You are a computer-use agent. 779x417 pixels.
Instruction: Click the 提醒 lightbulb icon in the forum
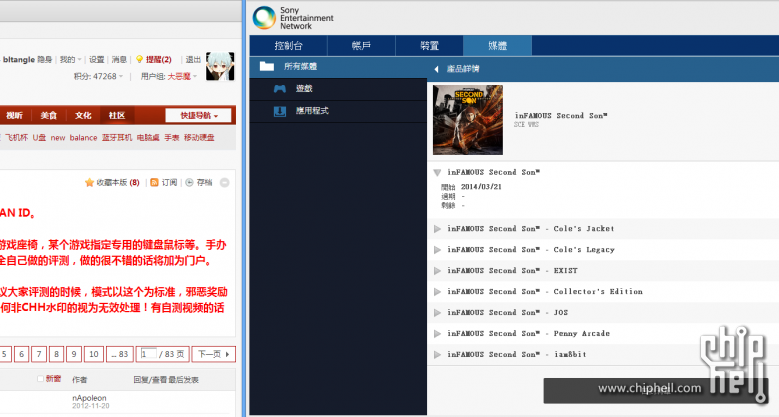pyautogui.click(x=139, y=60)
